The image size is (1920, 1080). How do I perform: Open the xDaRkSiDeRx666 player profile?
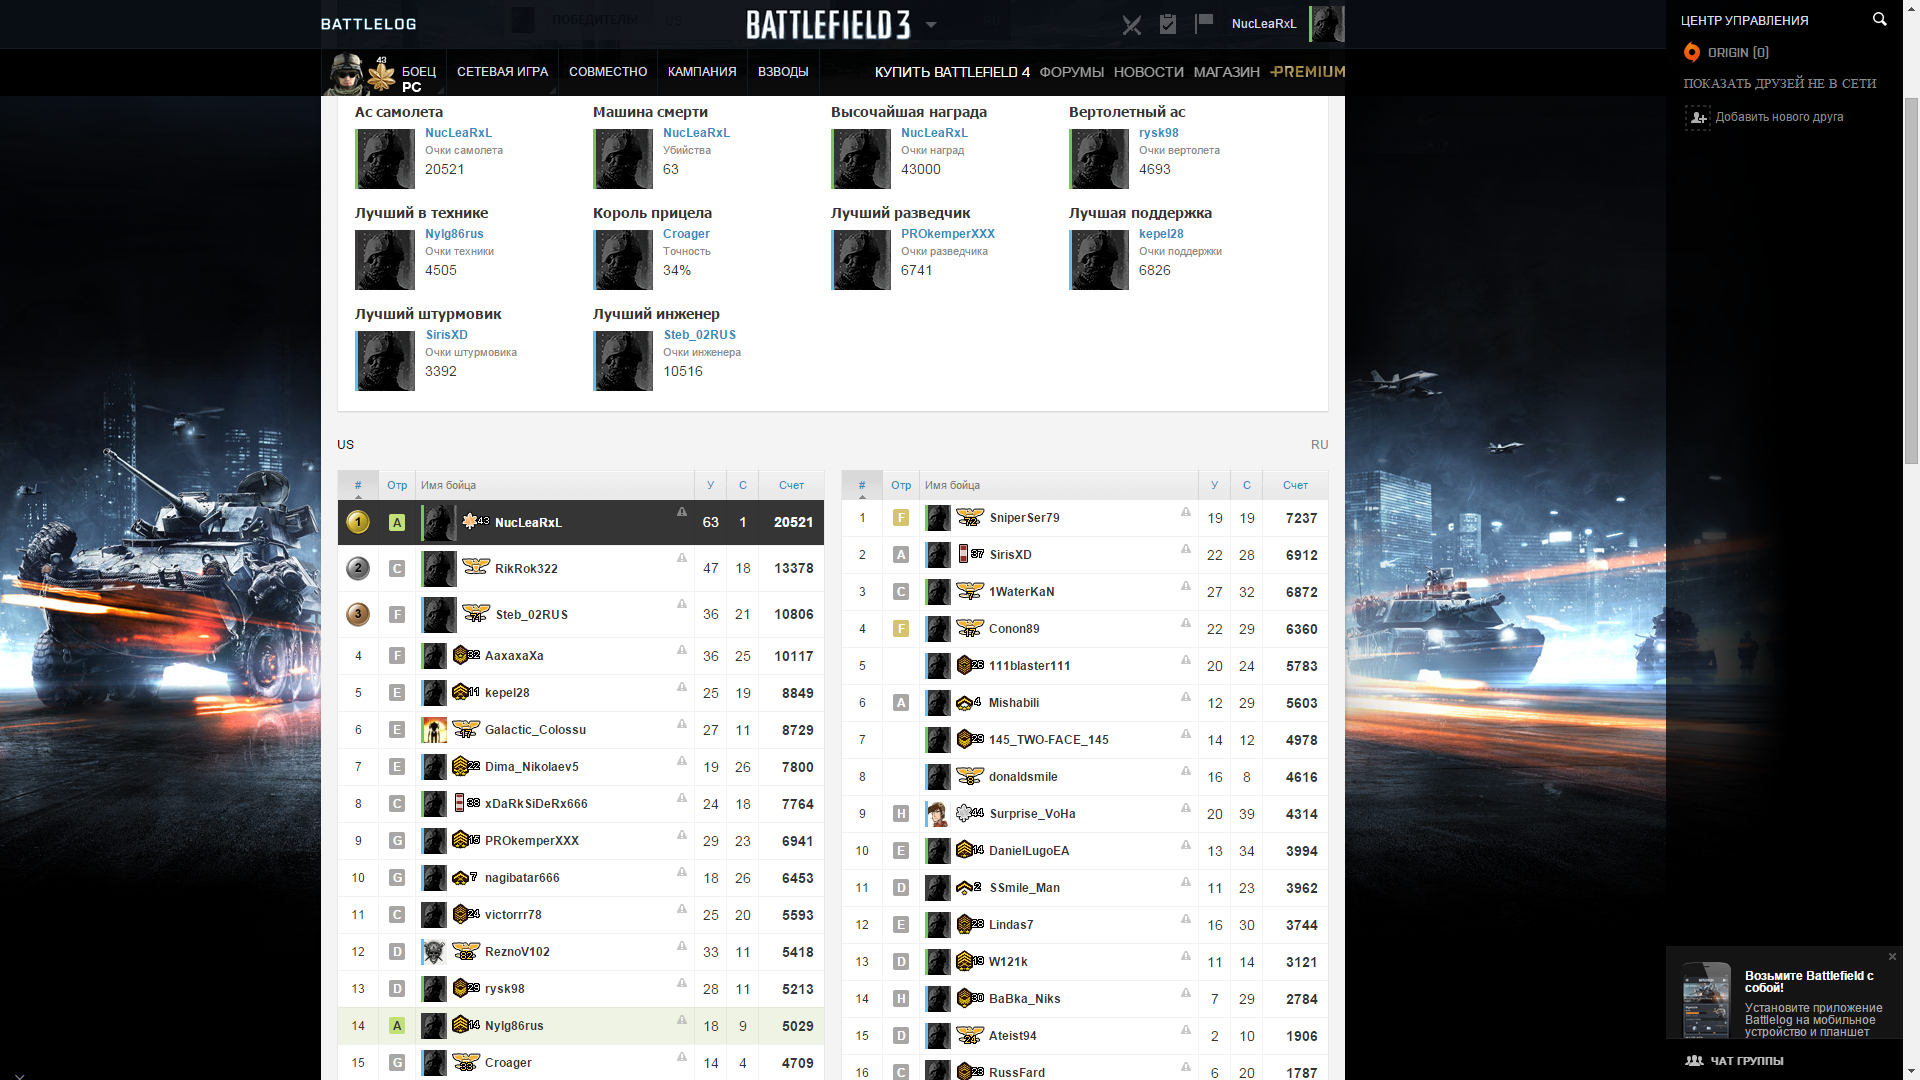(x=536, y=804)
